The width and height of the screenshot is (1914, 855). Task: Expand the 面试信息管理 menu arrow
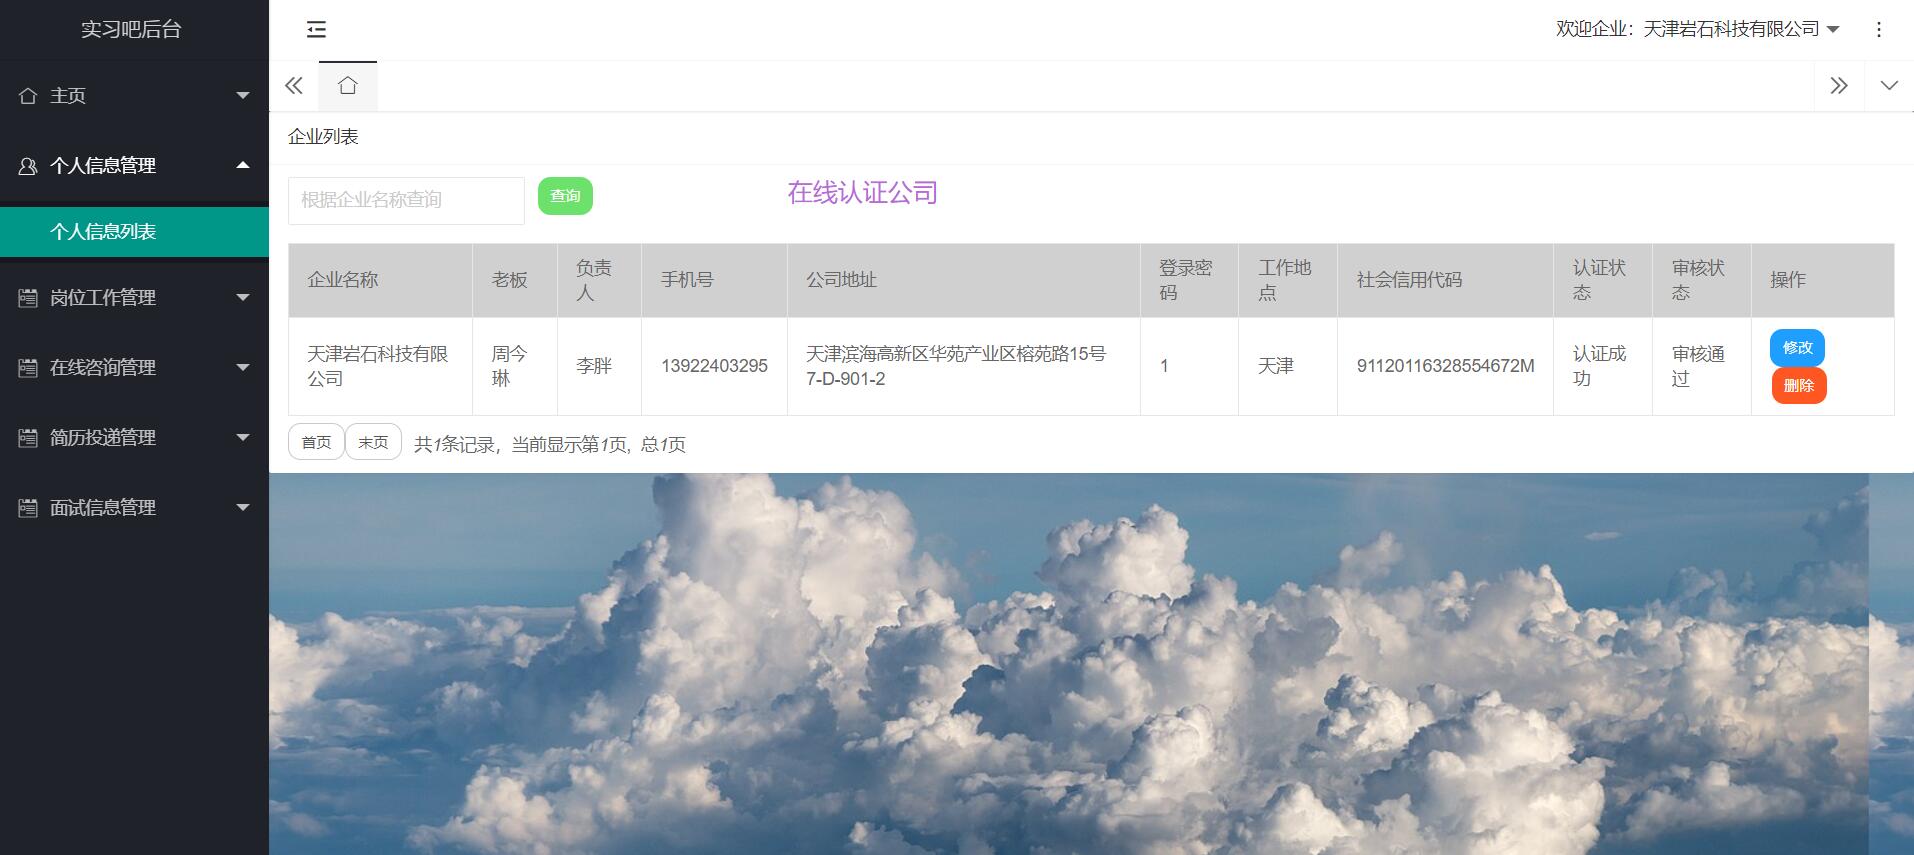point(243,508)
